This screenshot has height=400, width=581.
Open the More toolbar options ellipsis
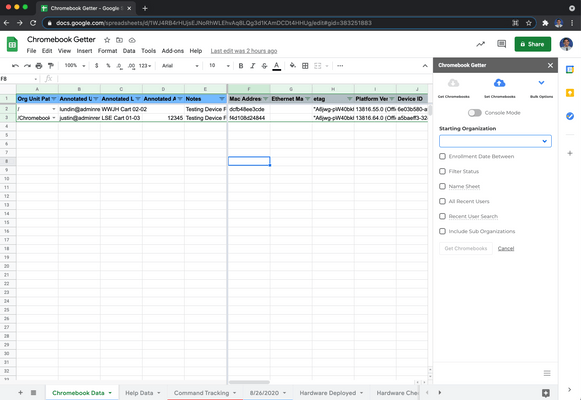[340, 66]
